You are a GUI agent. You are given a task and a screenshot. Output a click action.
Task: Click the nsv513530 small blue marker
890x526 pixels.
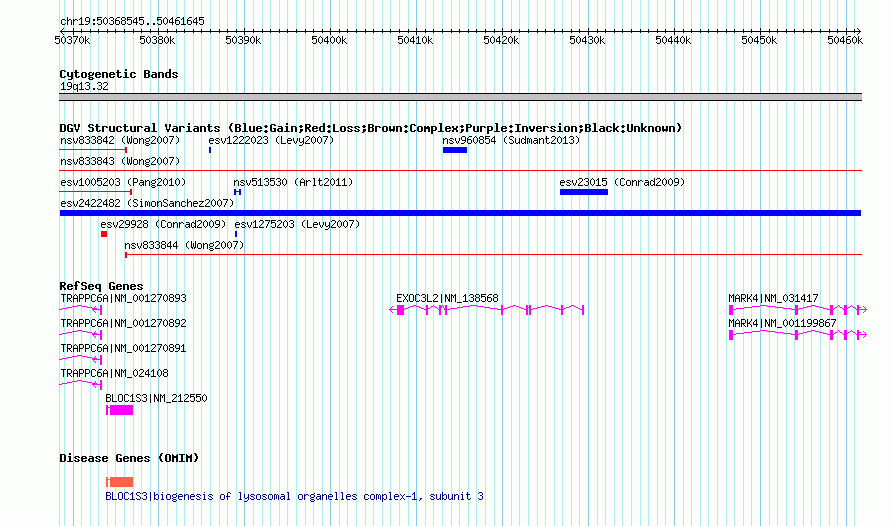tap(237, 192)
